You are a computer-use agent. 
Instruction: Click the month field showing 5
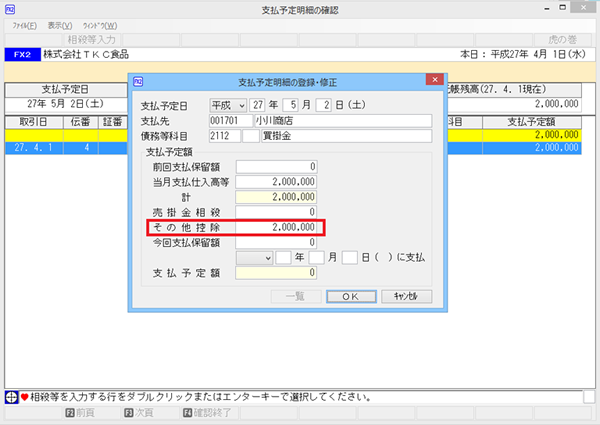[290, 105]
